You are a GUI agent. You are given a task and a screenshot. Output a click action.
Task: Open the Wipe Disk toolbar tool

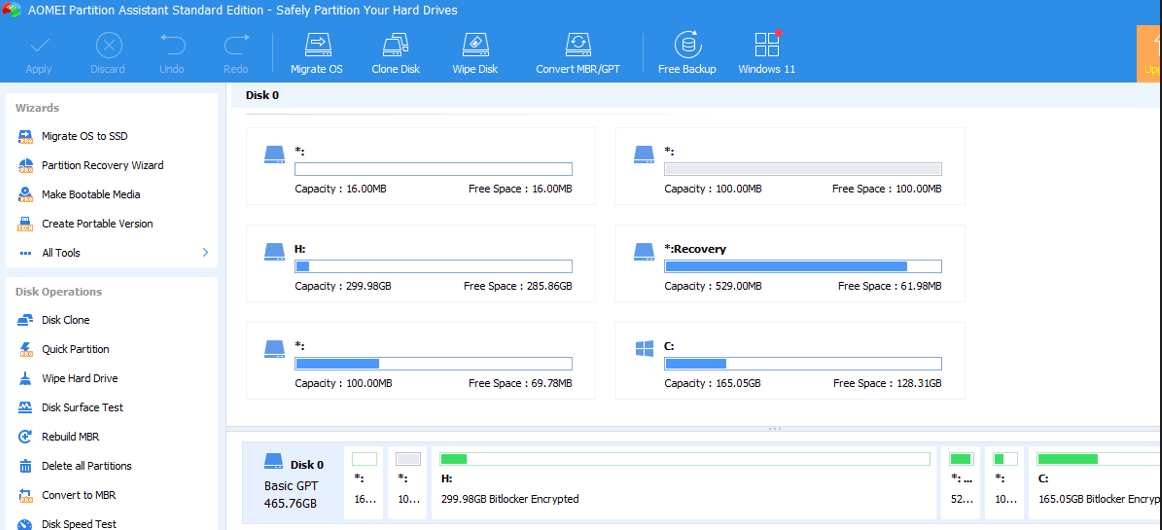[475, 53]
